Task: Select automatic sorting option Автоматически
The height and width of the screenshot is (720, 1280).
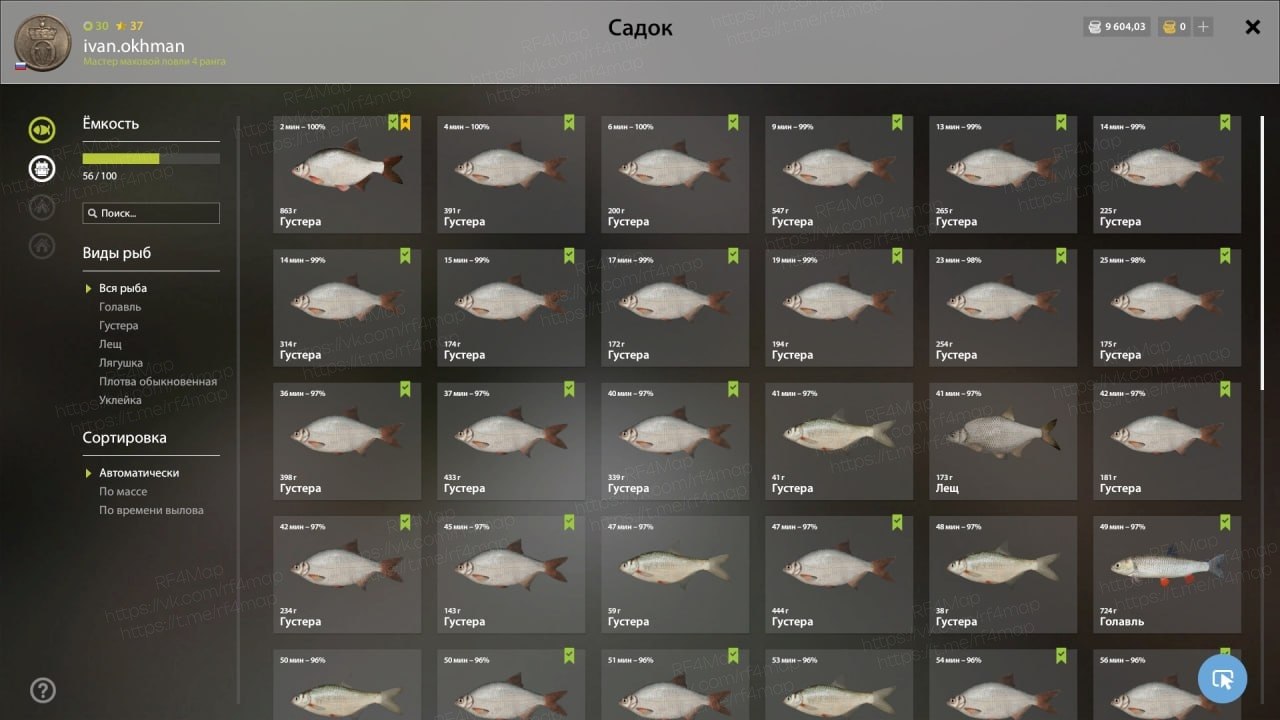Action: (139, 473)
